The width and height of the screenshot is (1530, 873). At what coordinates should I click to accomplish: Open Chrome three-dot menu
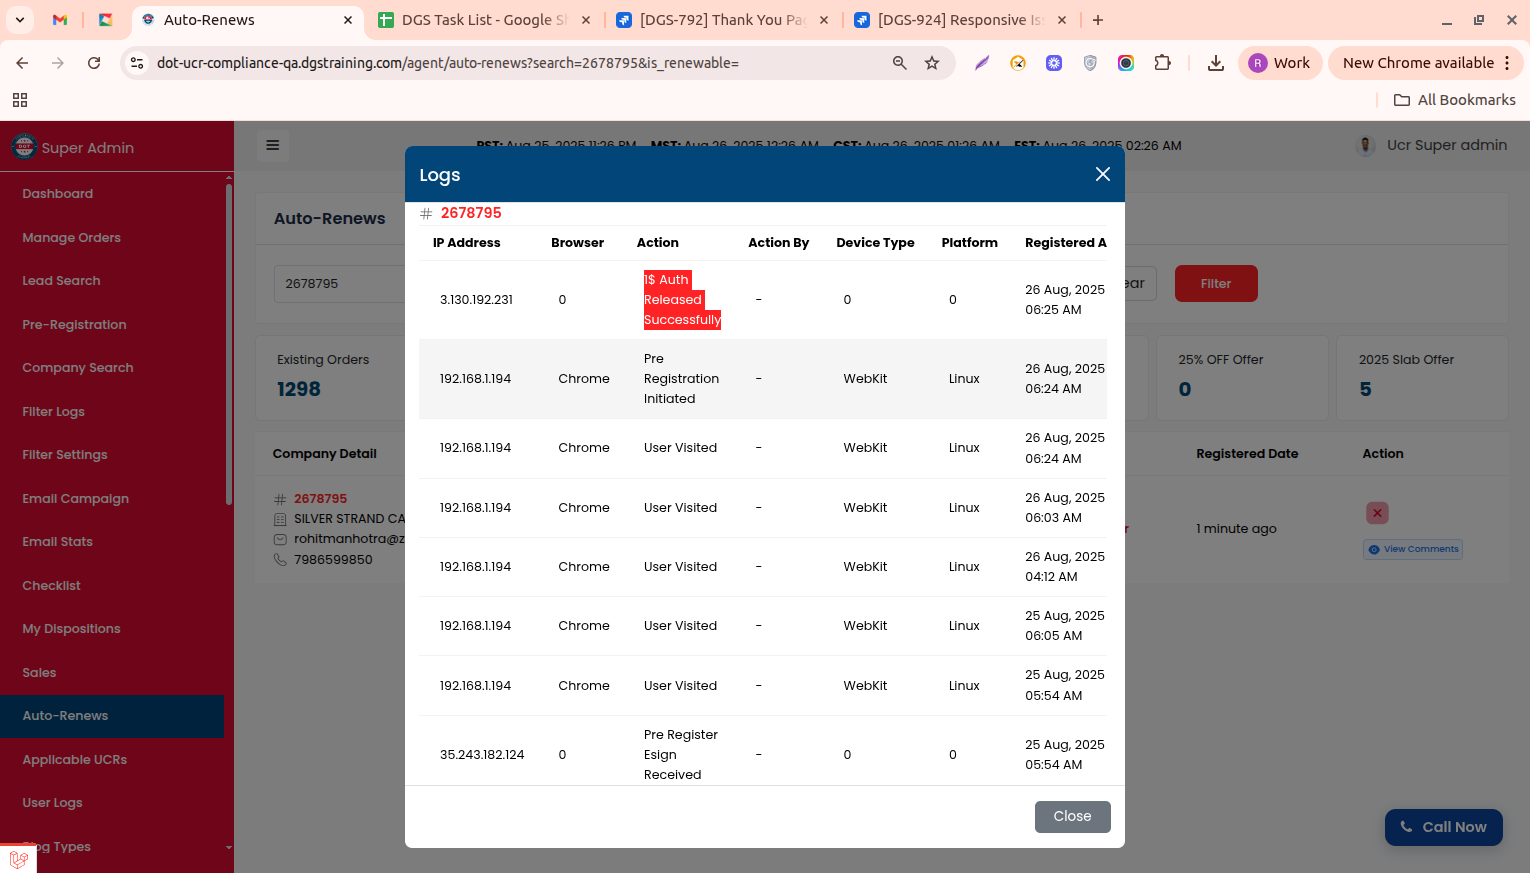click(1507, 63)
